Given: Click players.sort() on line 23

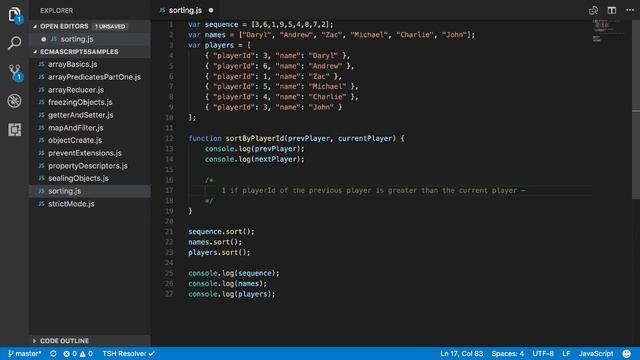Looking at the screenshot, I should (x=219, y=252).
